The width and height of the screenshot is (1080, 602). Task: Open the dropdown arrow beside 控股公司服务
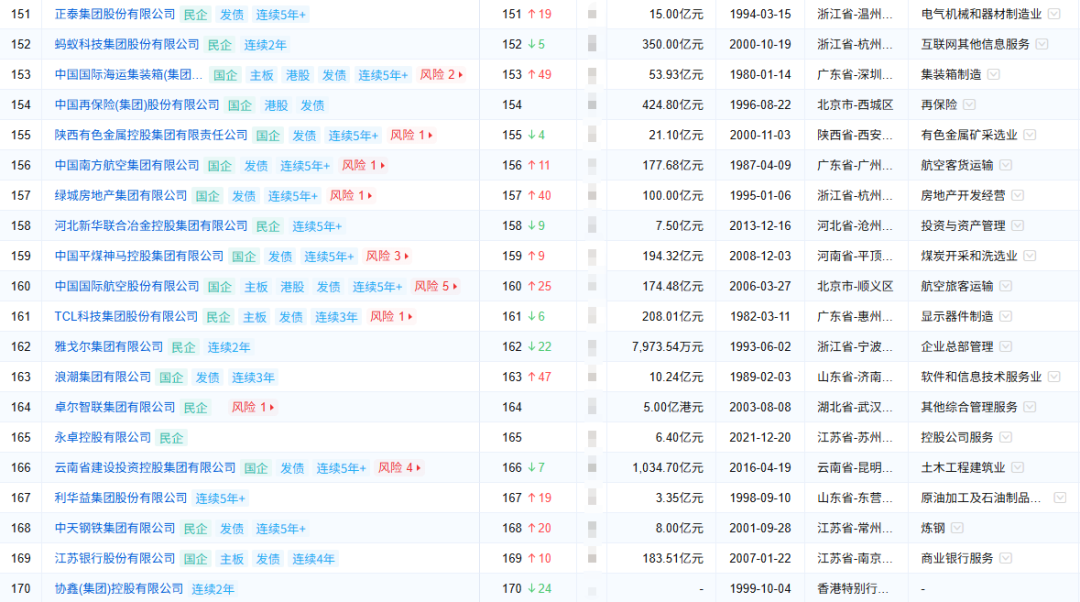1006,437
